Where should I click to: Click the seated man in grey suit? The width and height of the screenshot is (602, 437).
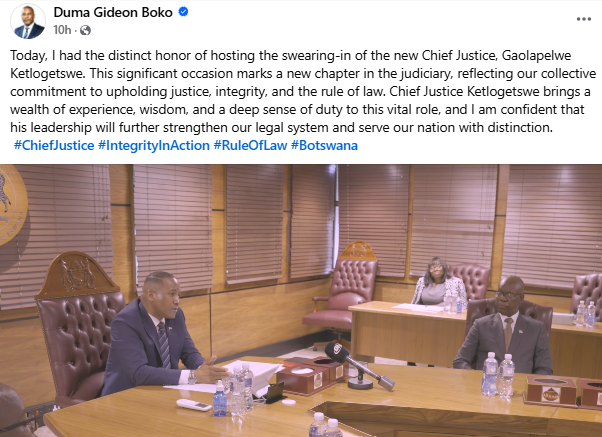[505, 326]
